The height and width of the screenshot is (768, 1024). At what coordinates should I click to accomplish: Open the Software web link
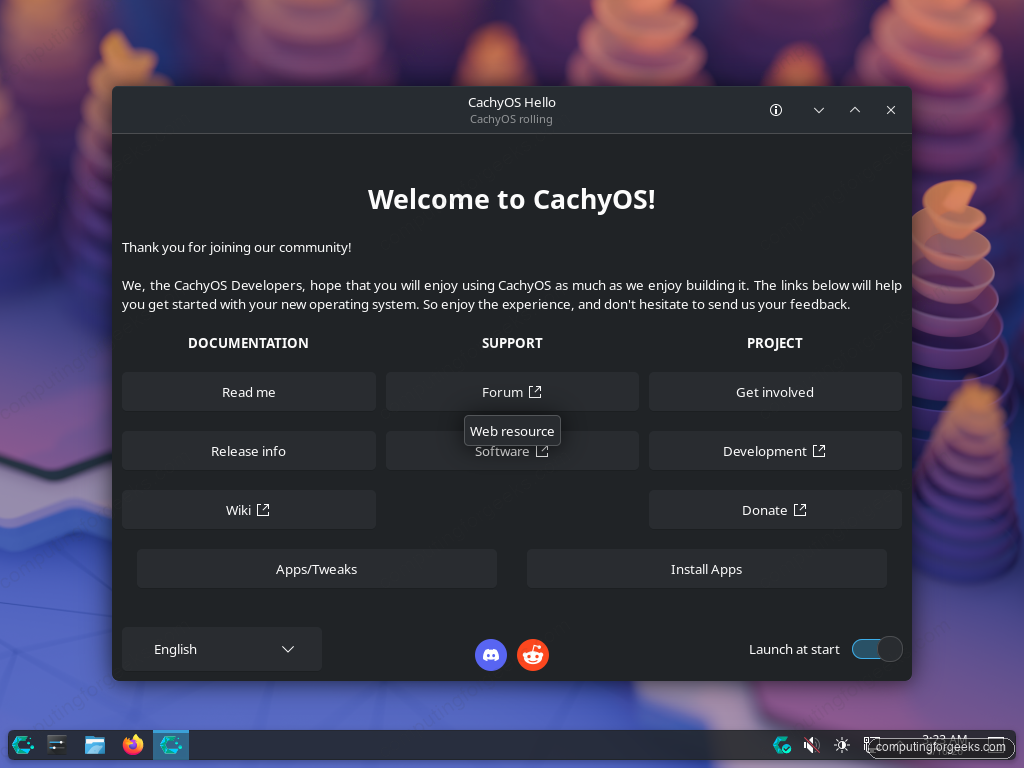(512, 452)
